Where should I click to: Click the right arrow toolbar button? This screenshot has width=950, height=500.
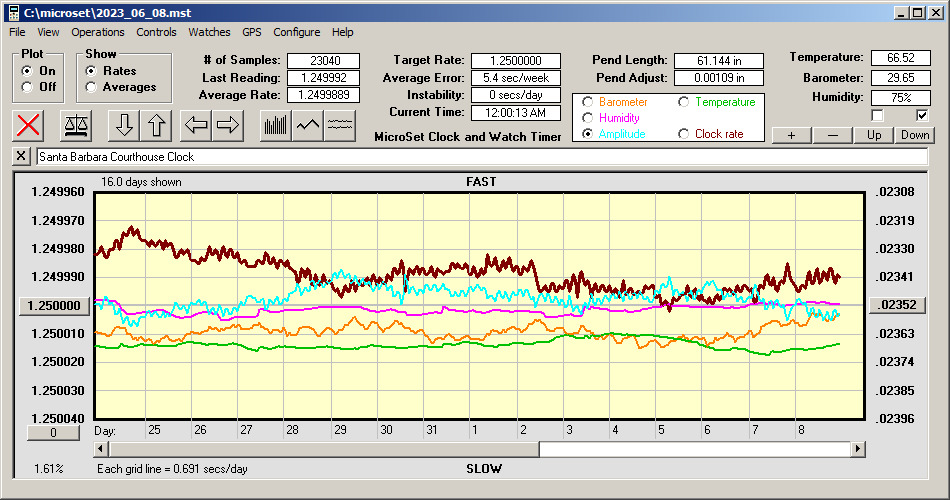(x=228, y=125)
